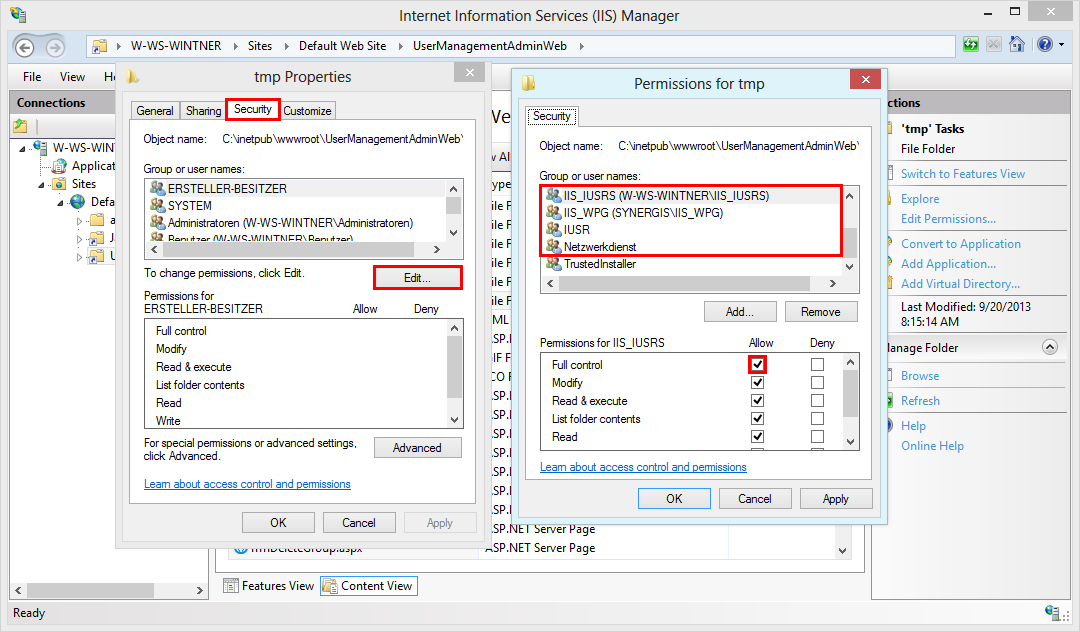Click the green Refresh icon under Manage Folder
Viewport: 1080px width, 632px height.
892,400
